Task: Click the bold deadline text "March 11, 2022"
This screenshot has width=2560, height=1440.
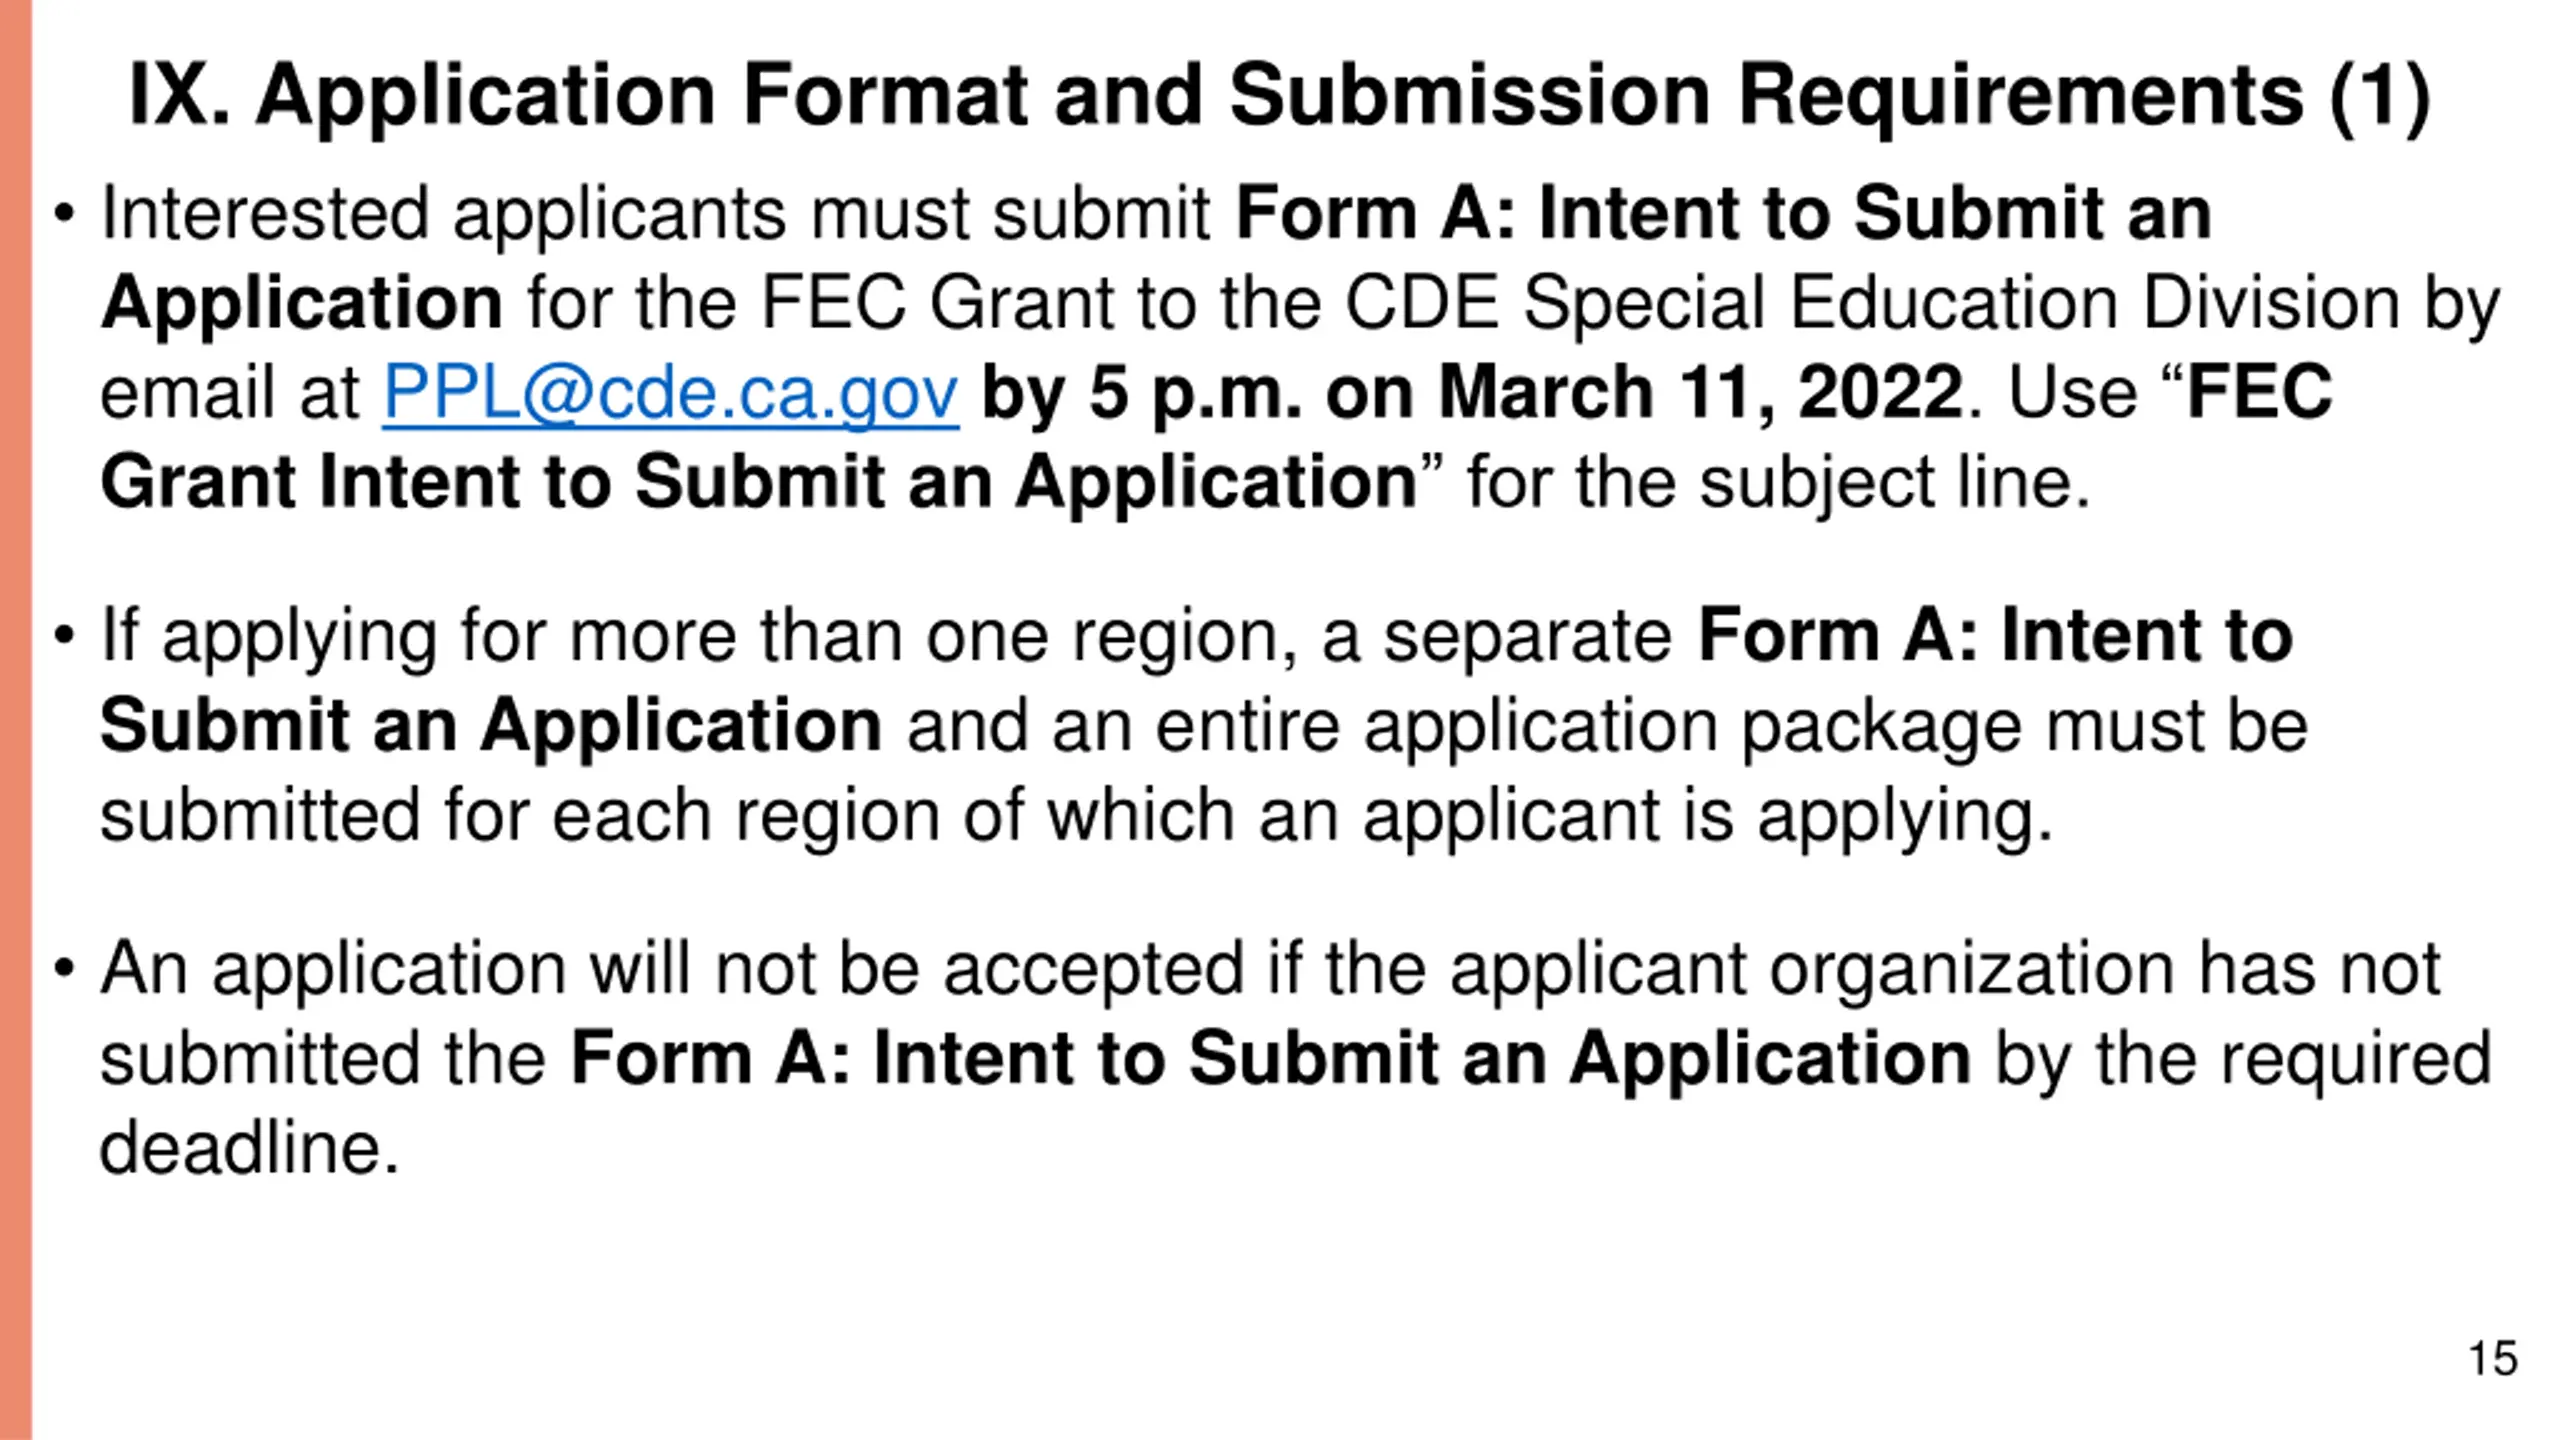Action: (1700, 393)
